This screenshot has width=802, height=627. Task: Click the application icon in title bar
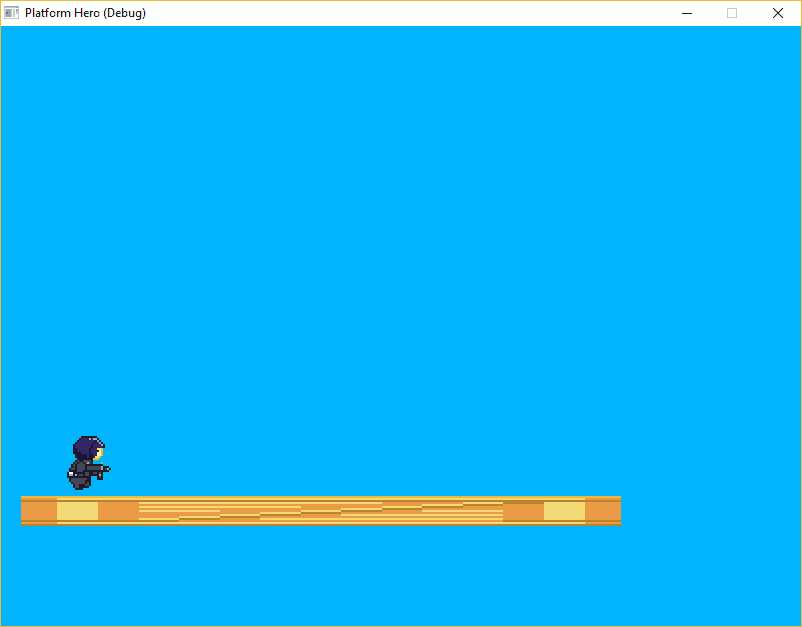pos(11,13)
